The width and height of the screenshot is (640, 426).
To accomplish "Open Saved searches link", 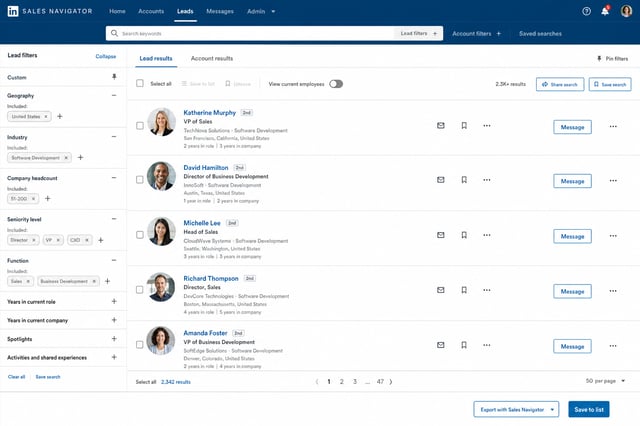I will (540, 33).
